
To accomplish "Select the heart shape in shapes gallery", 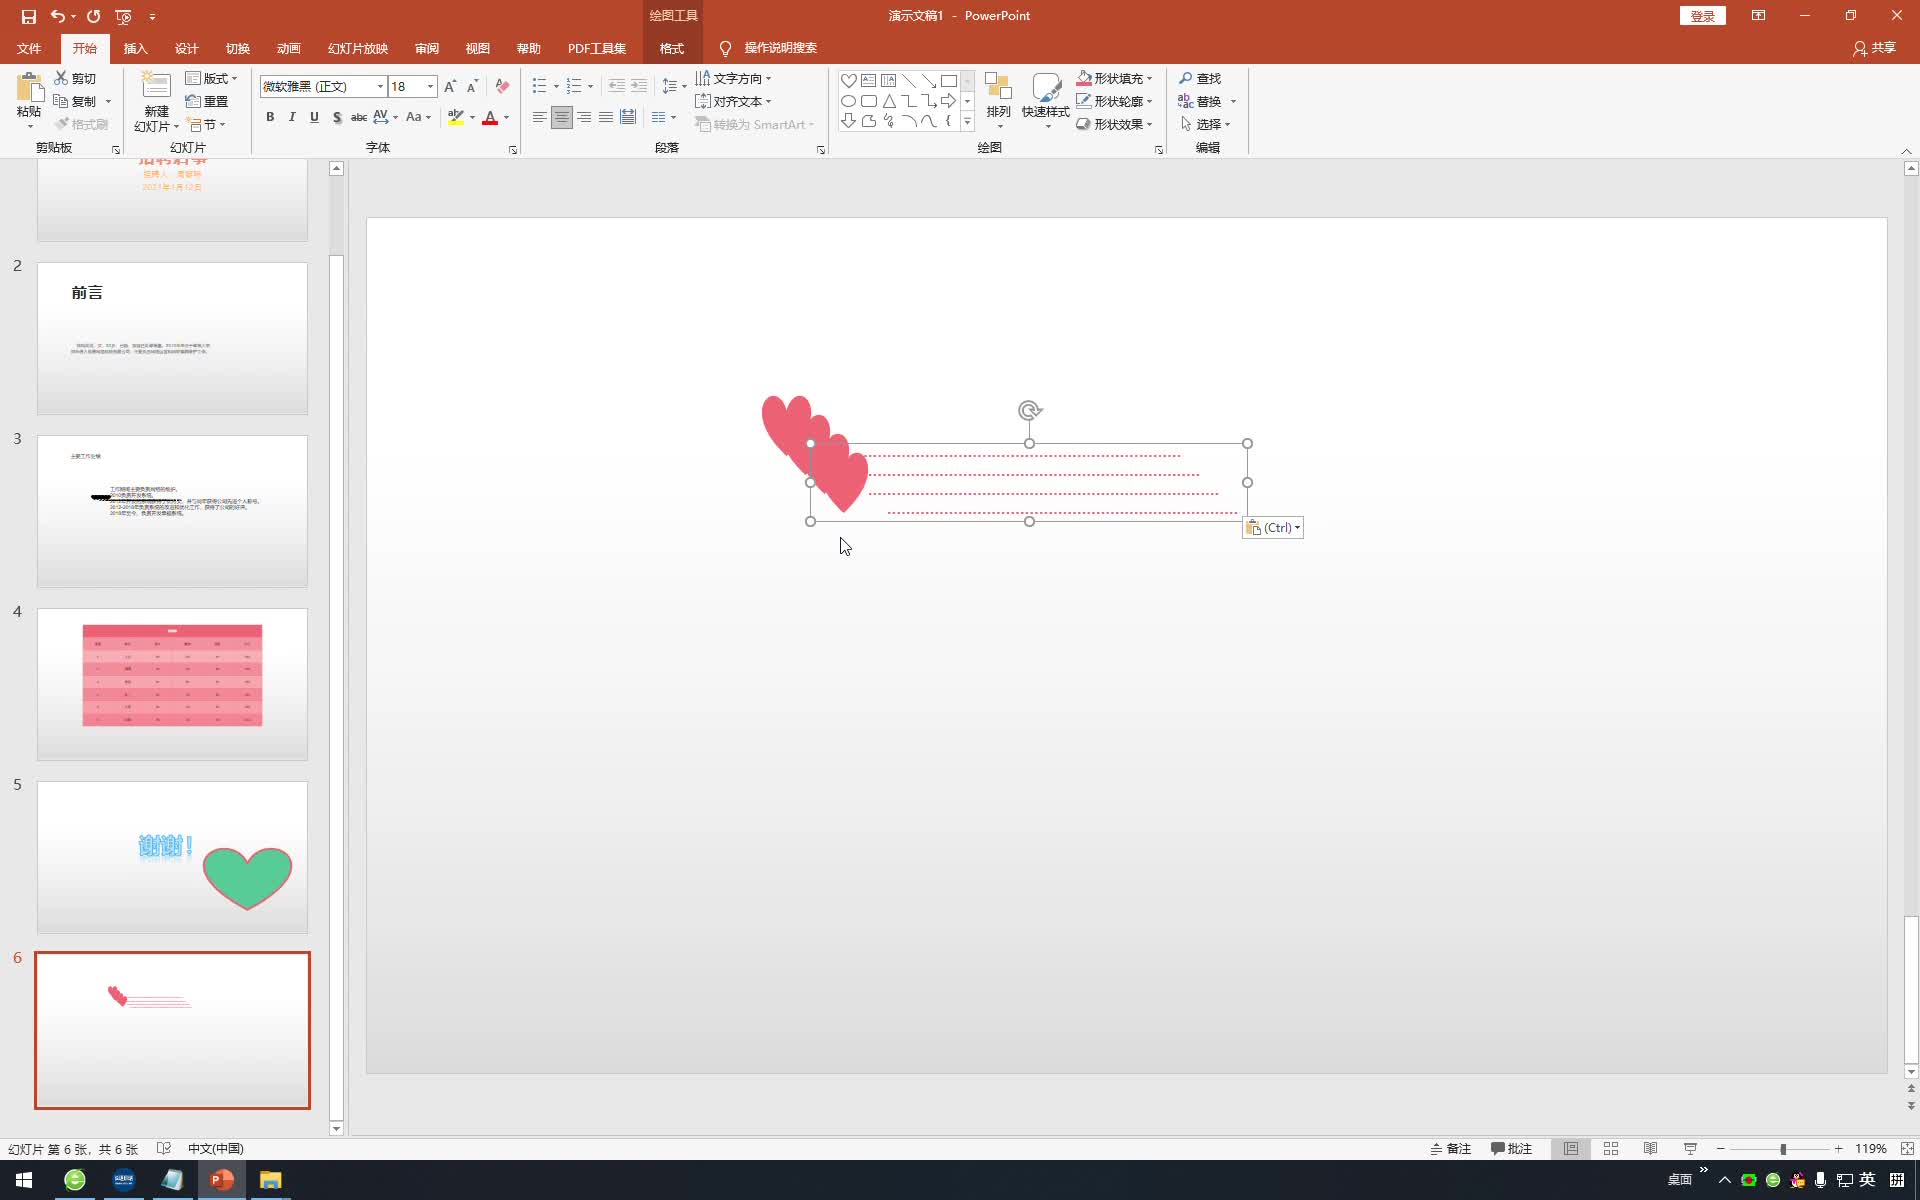I will click(x=848, y=81).
